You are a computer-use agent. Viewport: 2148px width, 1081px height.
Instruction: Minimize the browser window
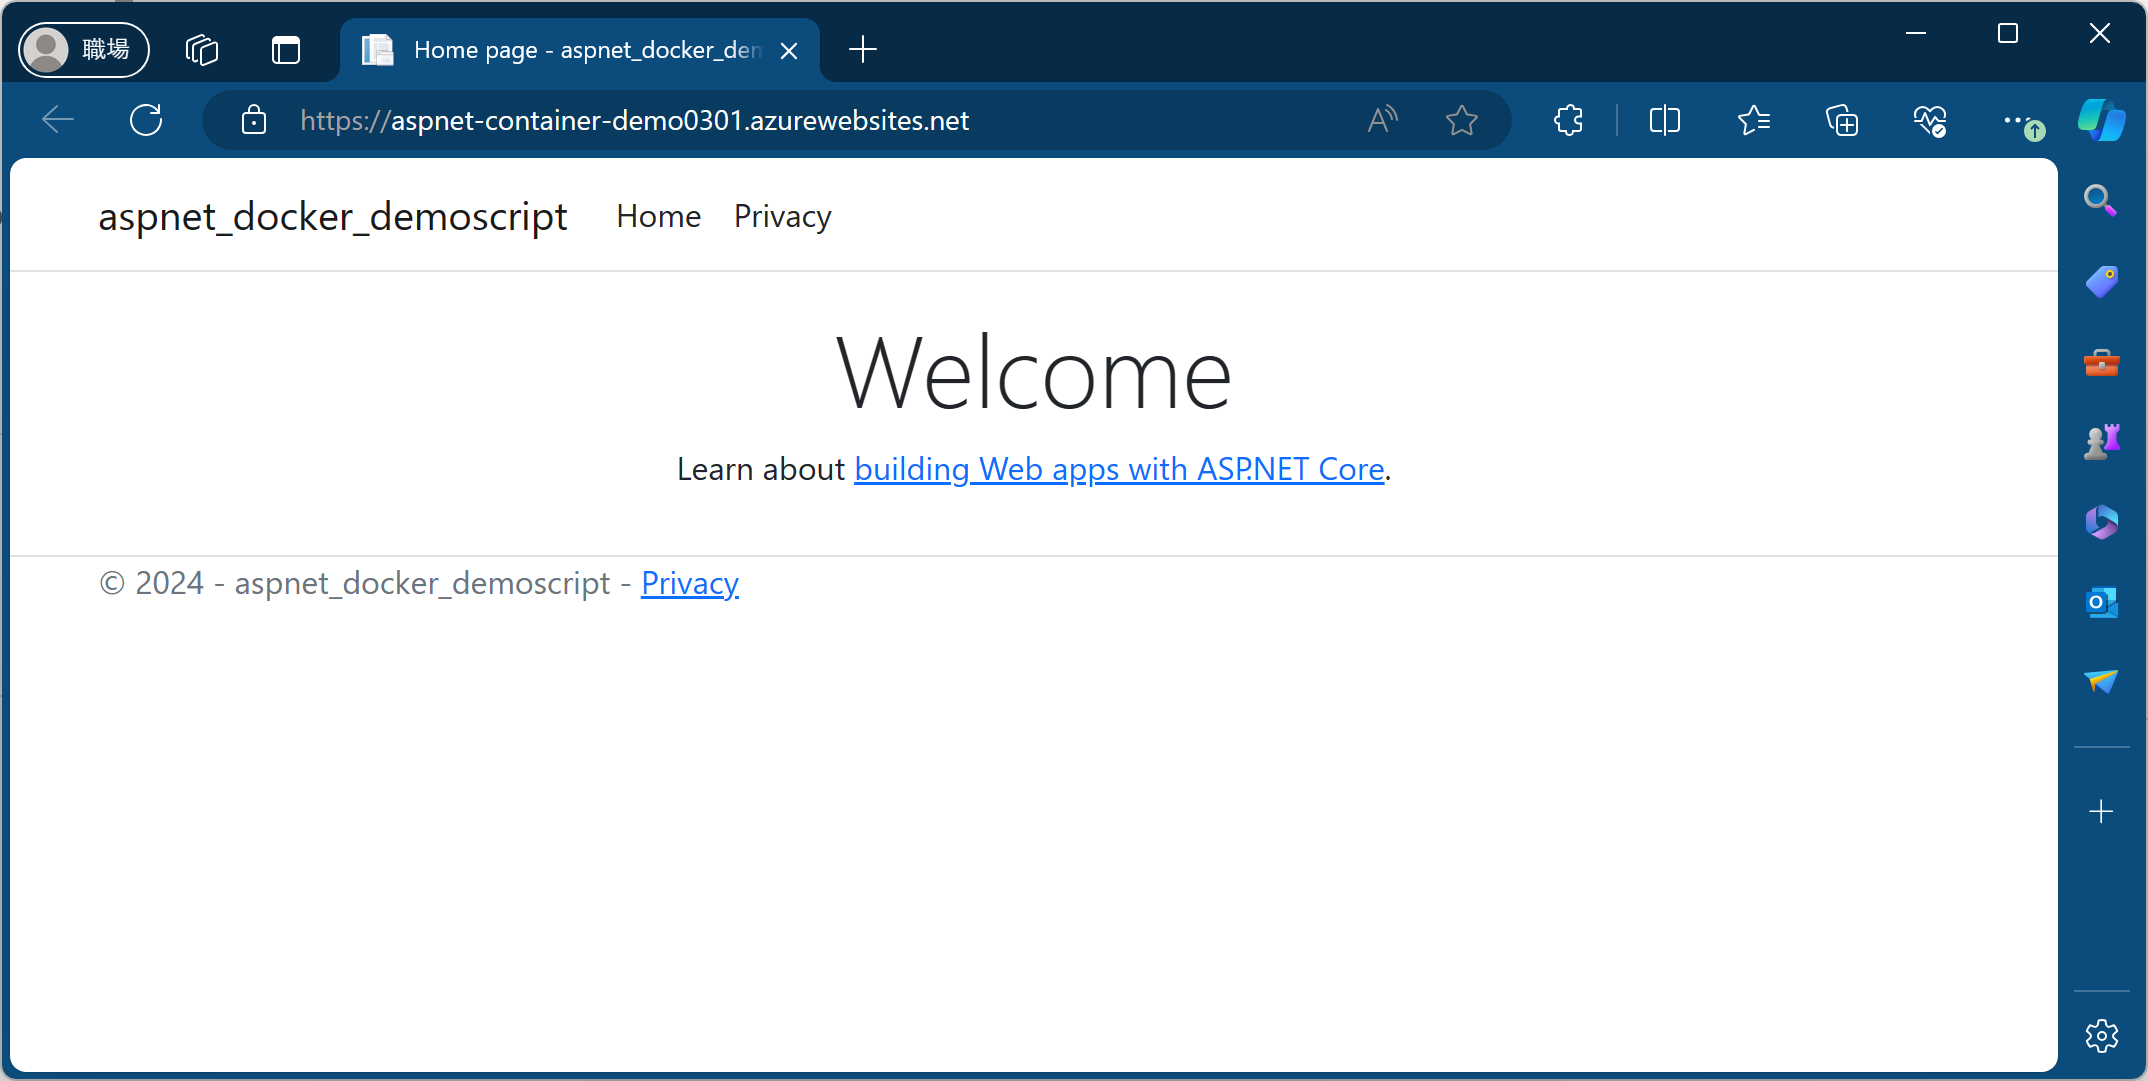click(x=1916, y=33)
